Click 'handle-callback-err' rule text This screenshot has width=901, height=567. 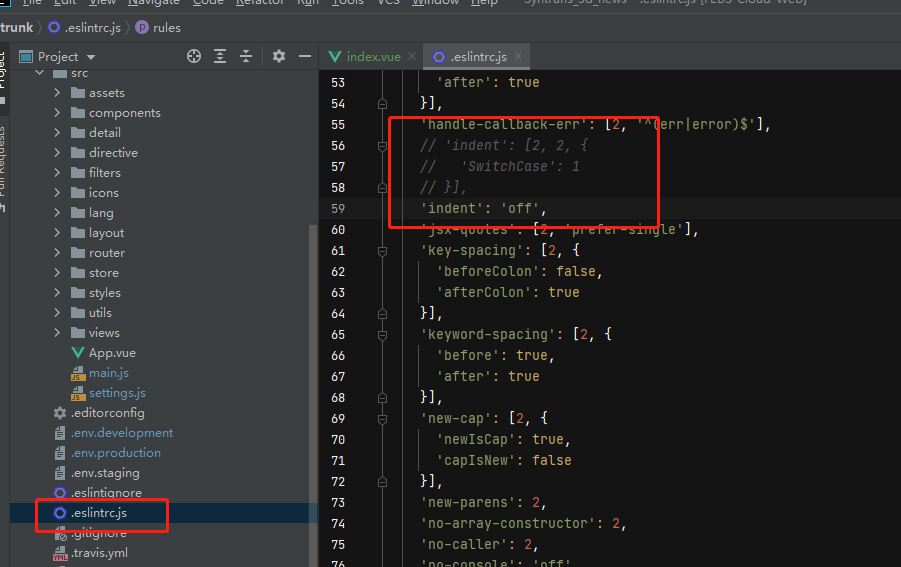point(508,124)
